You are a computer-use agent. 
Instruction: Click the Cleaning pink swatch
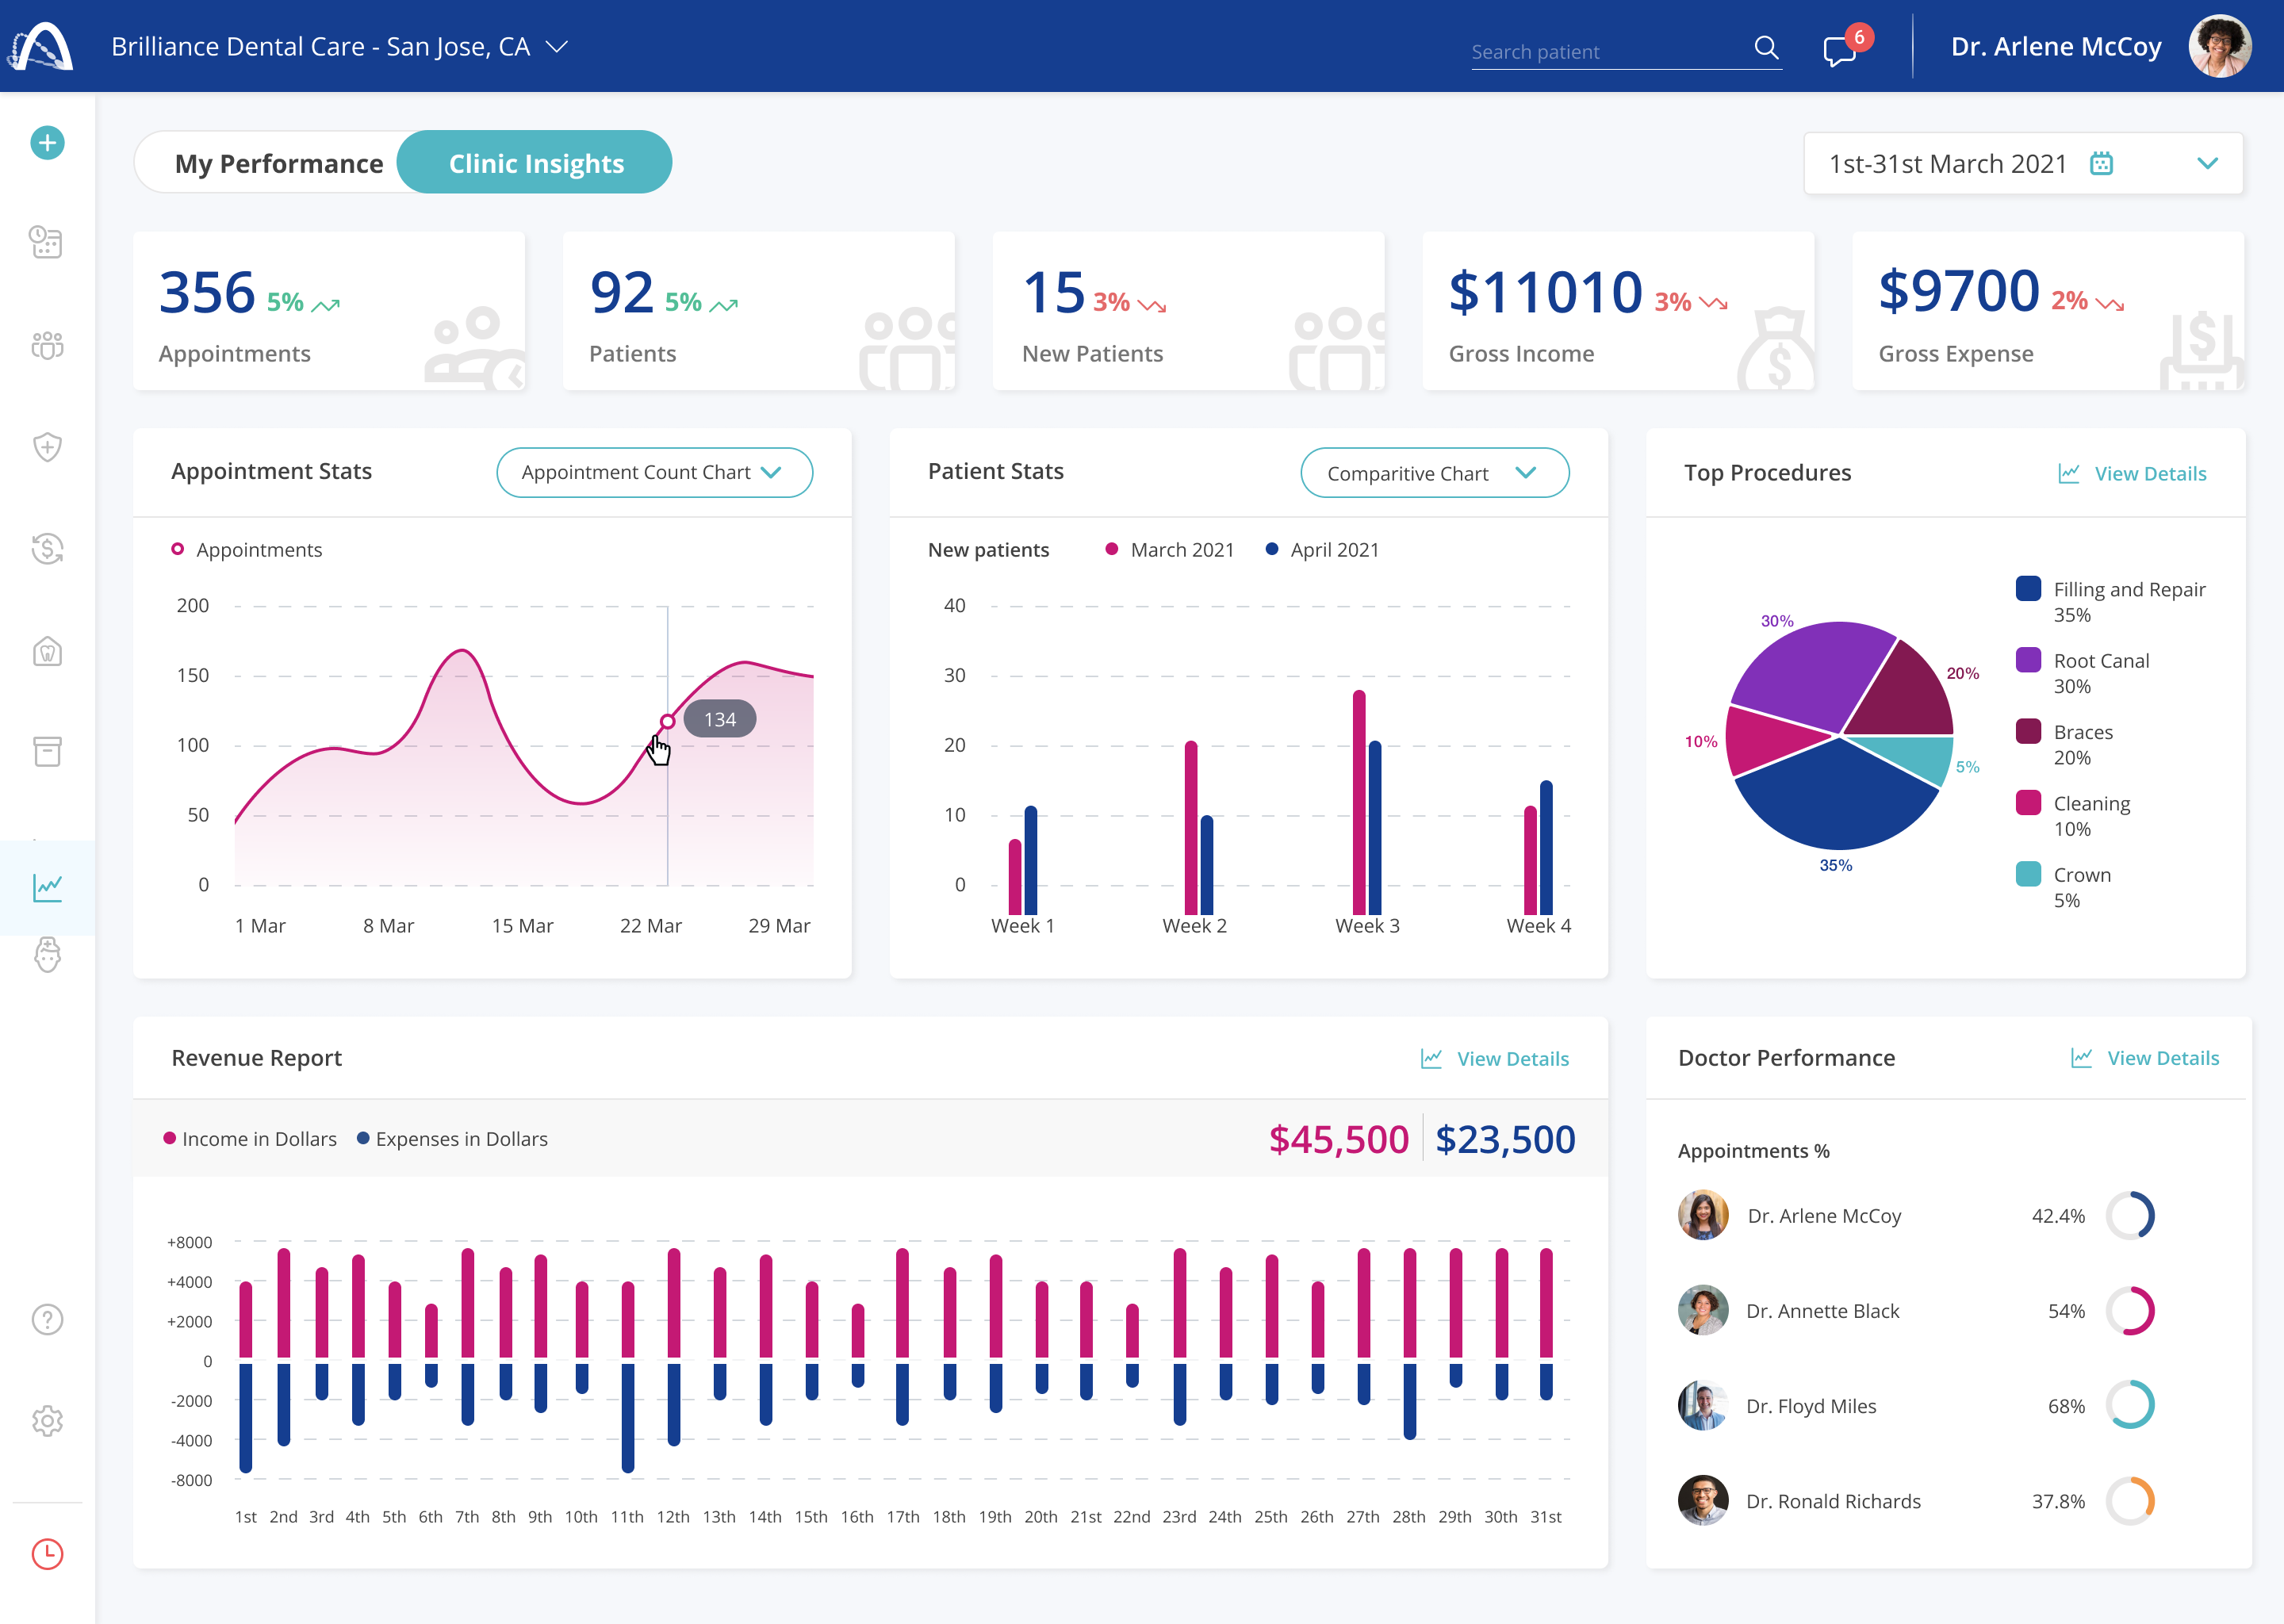pyautogui.click(x=2028, y=802)
